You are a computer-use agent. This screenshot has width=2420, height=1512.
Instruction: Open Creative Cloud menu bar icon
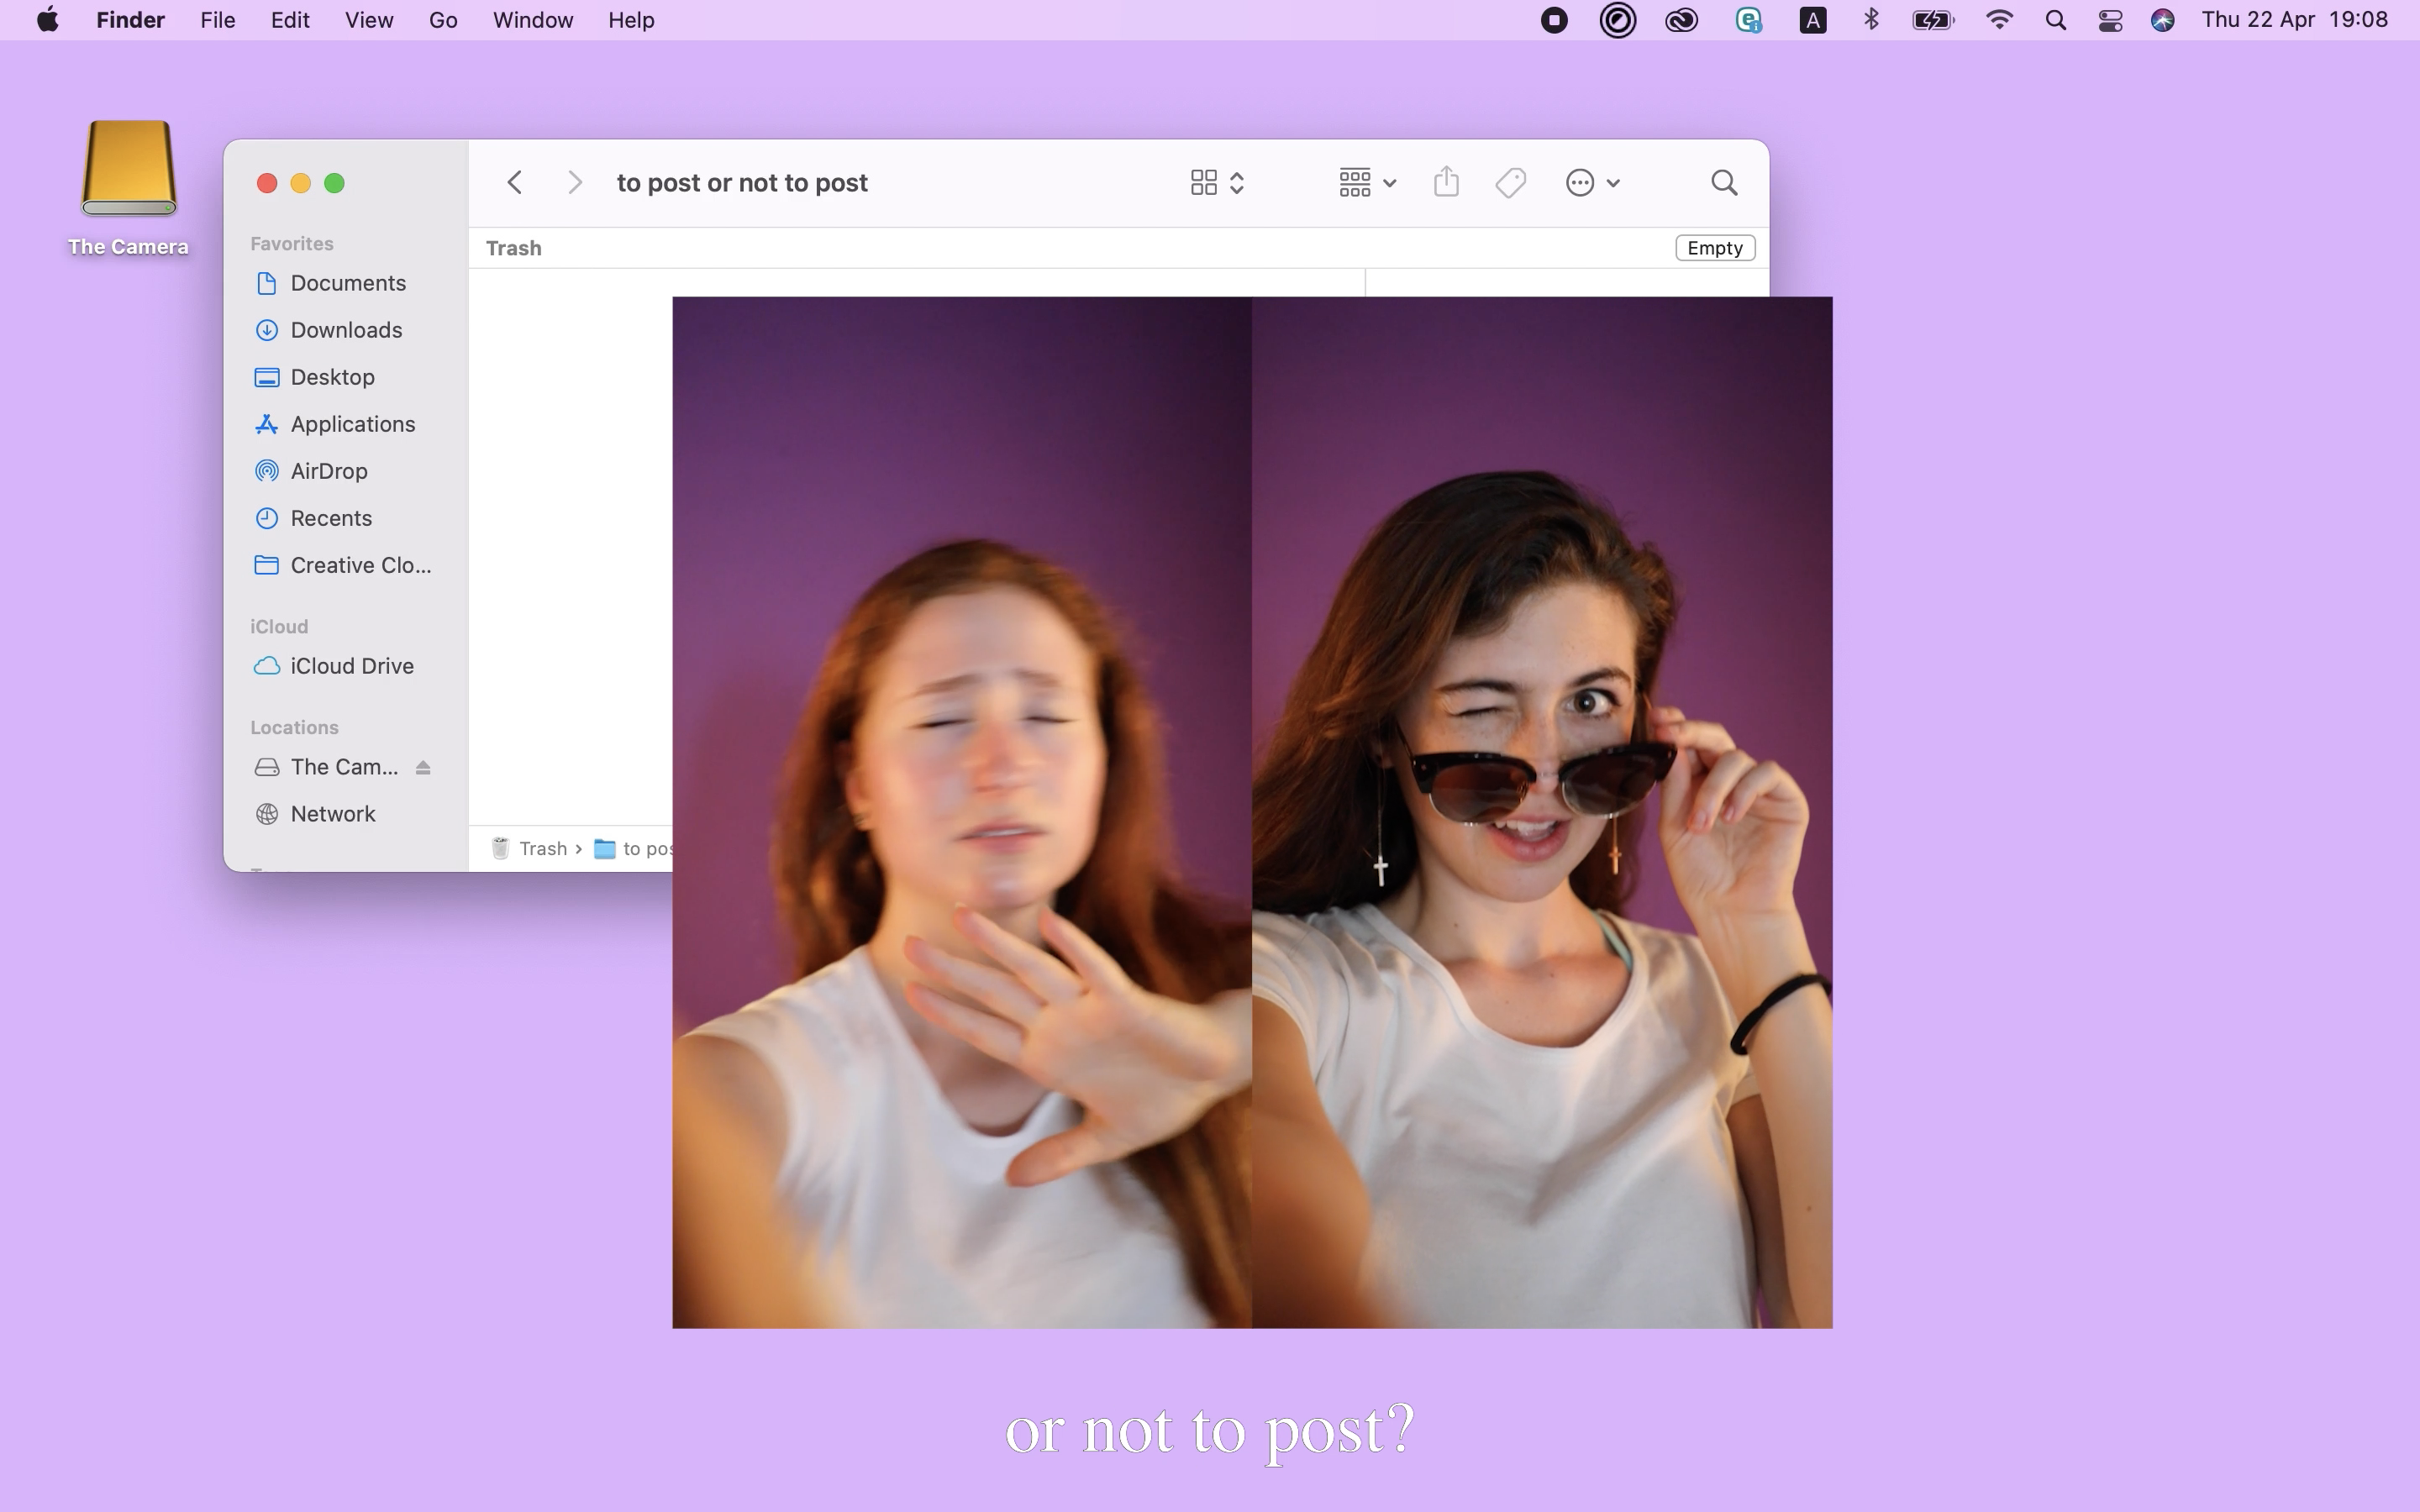[1682, 20]
